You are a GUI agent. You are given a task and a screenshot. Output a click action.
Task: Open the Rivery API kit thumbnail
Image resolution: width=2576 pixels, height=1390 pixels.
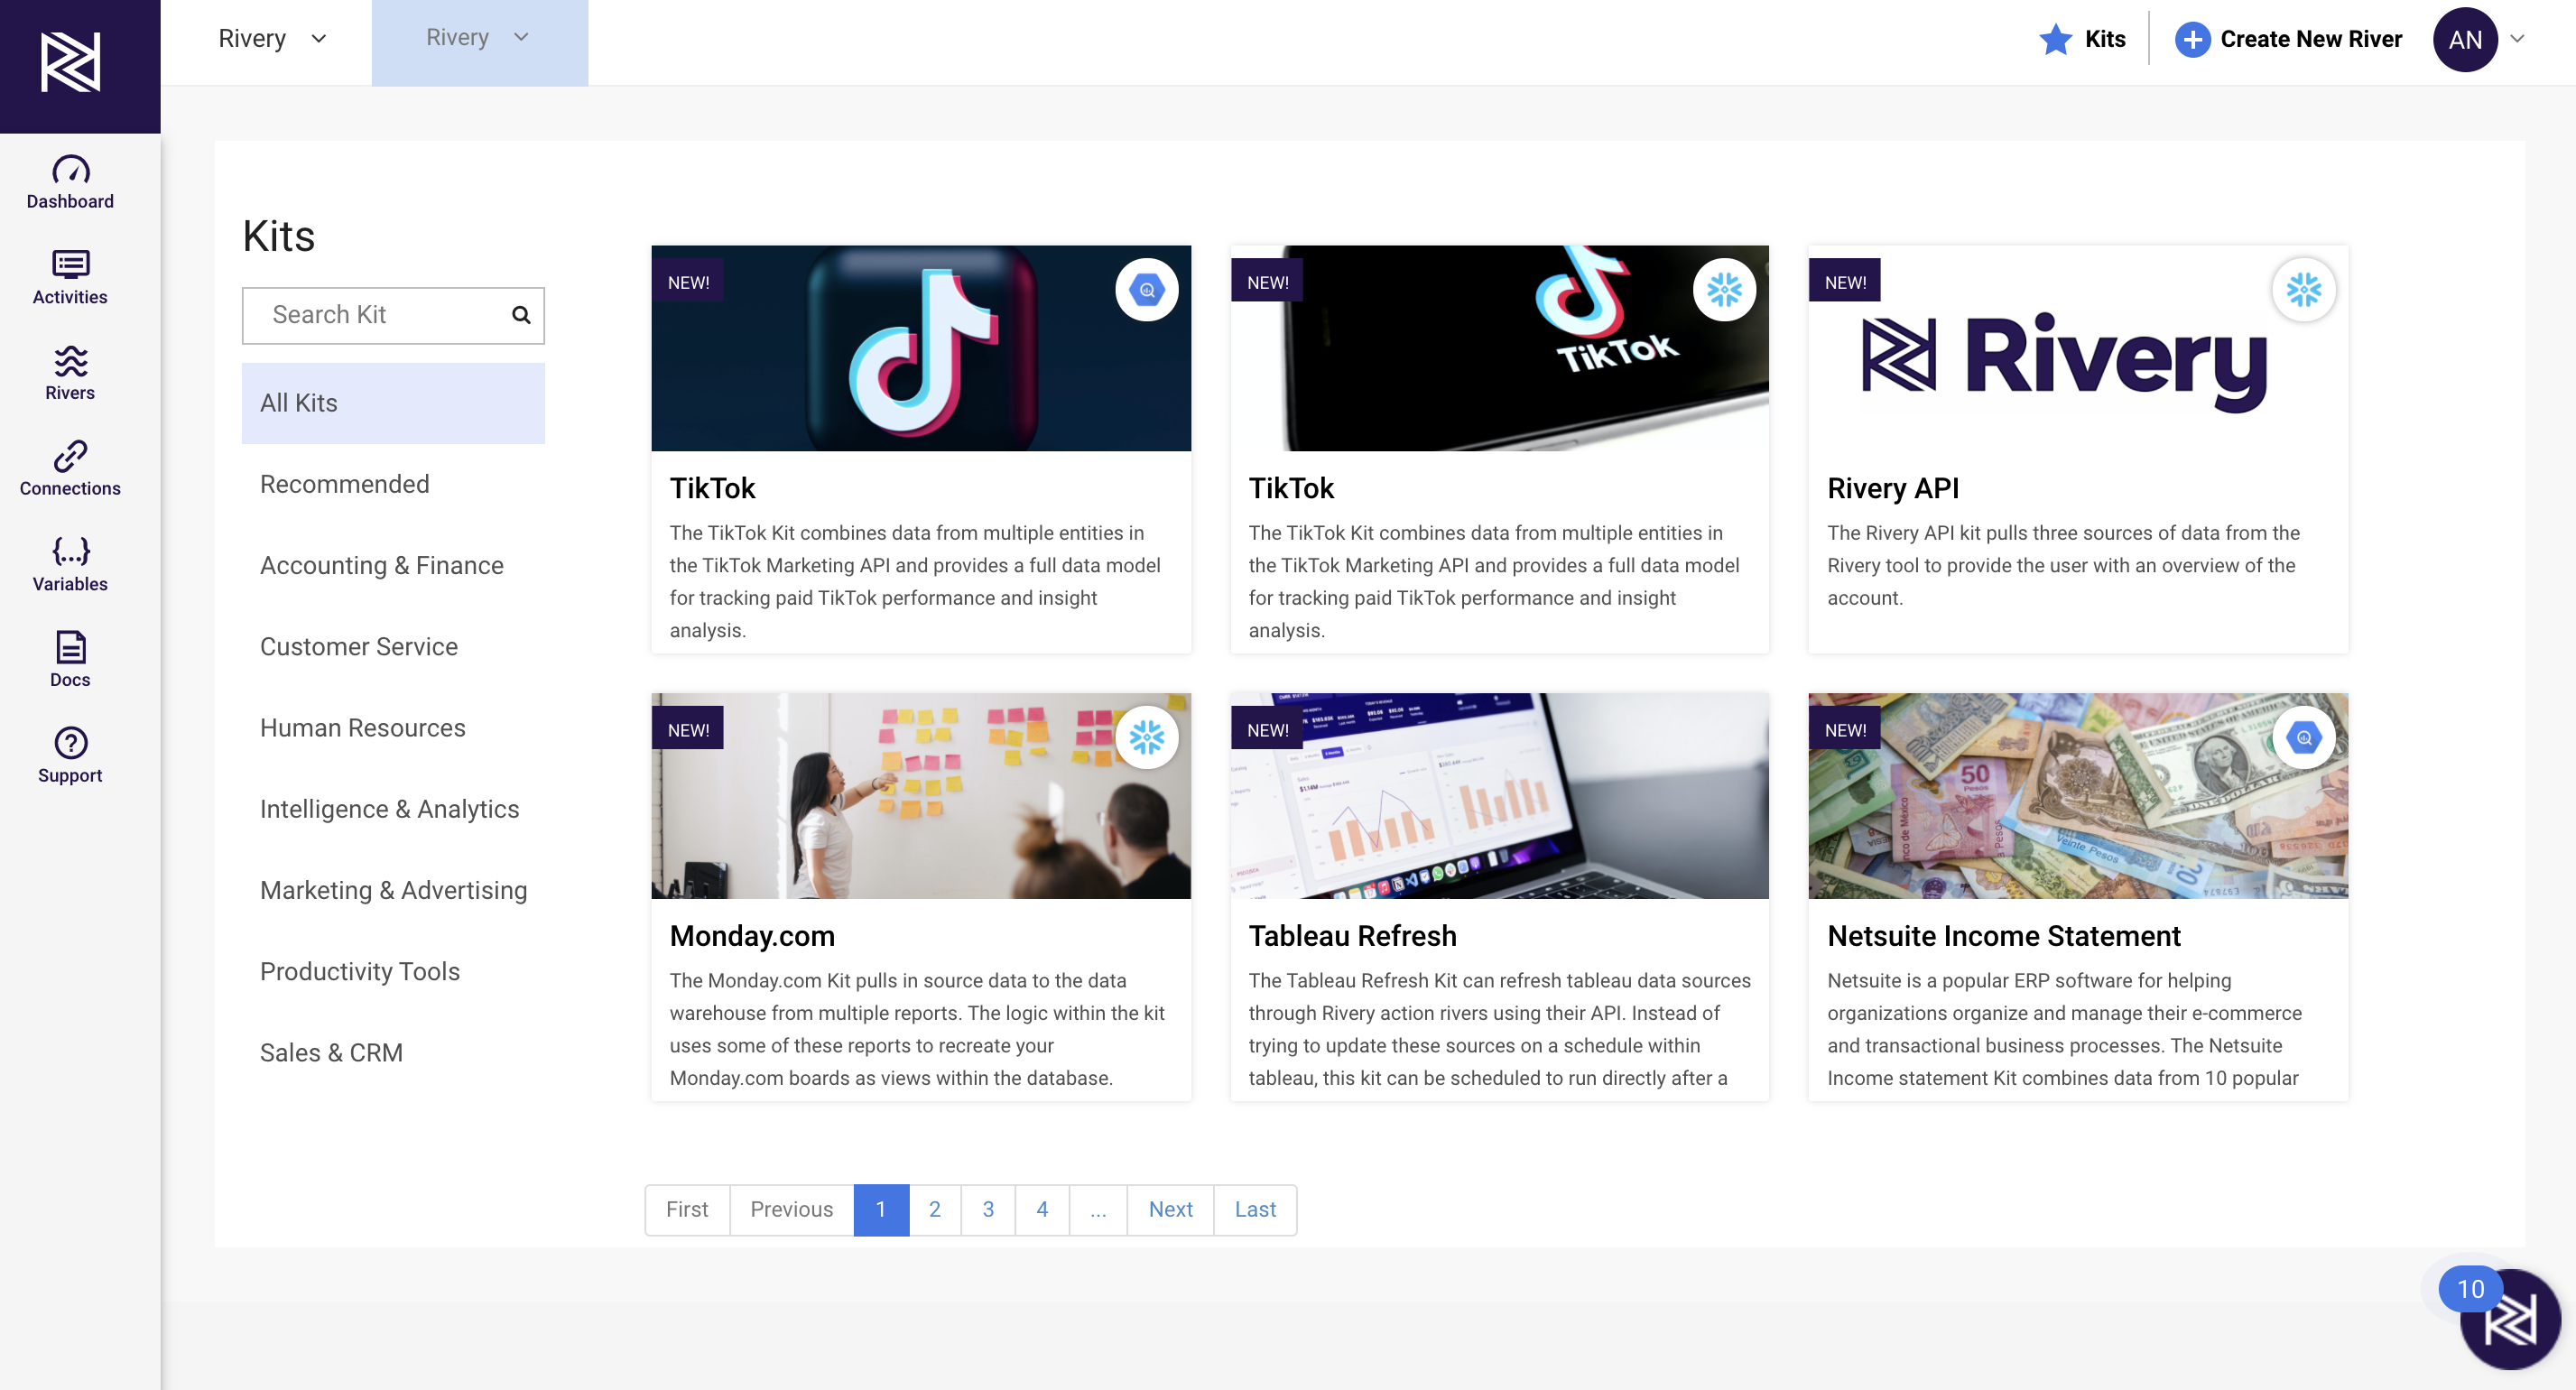pos(2077,348)
